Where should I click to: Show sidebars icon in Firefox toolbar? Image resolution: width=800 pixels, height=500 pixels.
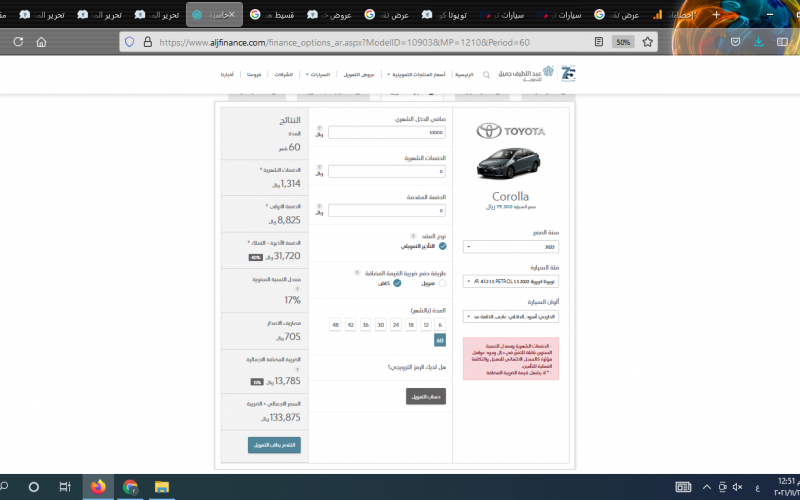[x=782, y=42]
